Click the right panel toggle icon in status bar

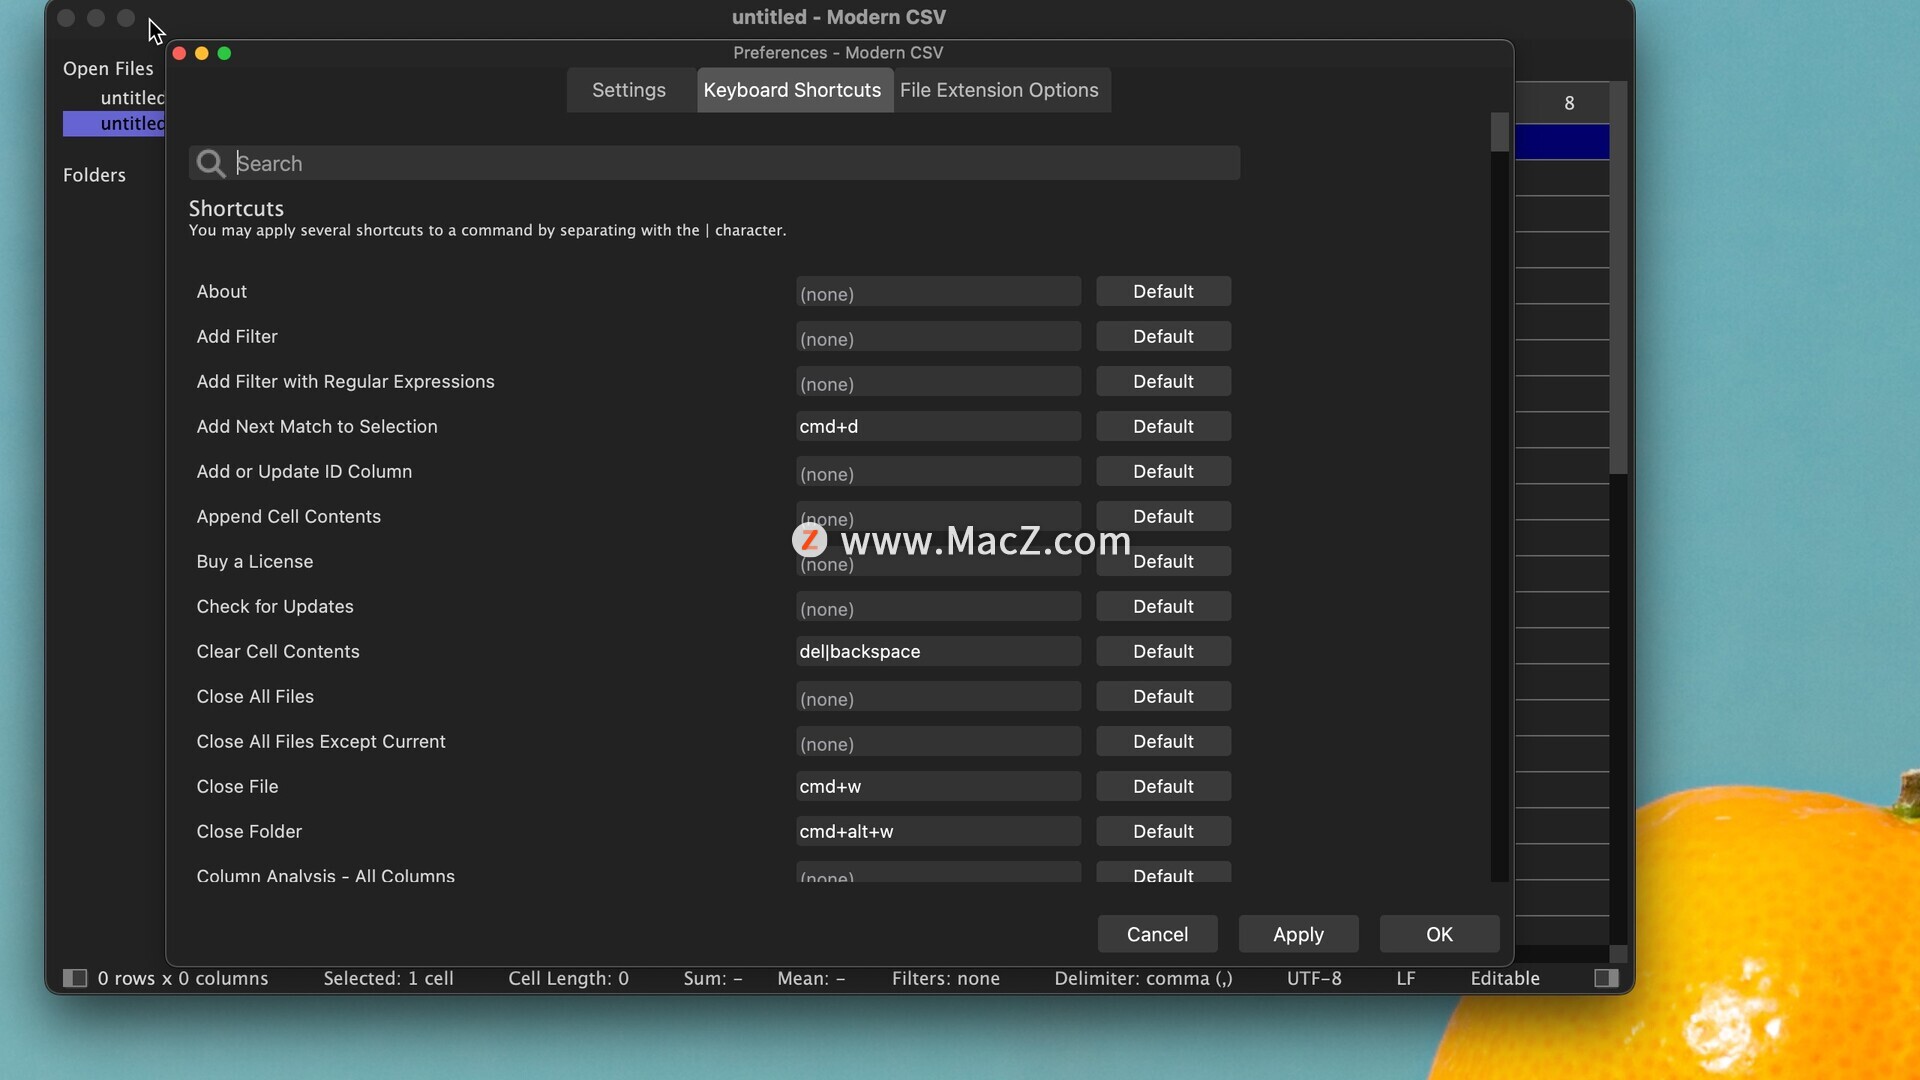(x=1606, y=978)
